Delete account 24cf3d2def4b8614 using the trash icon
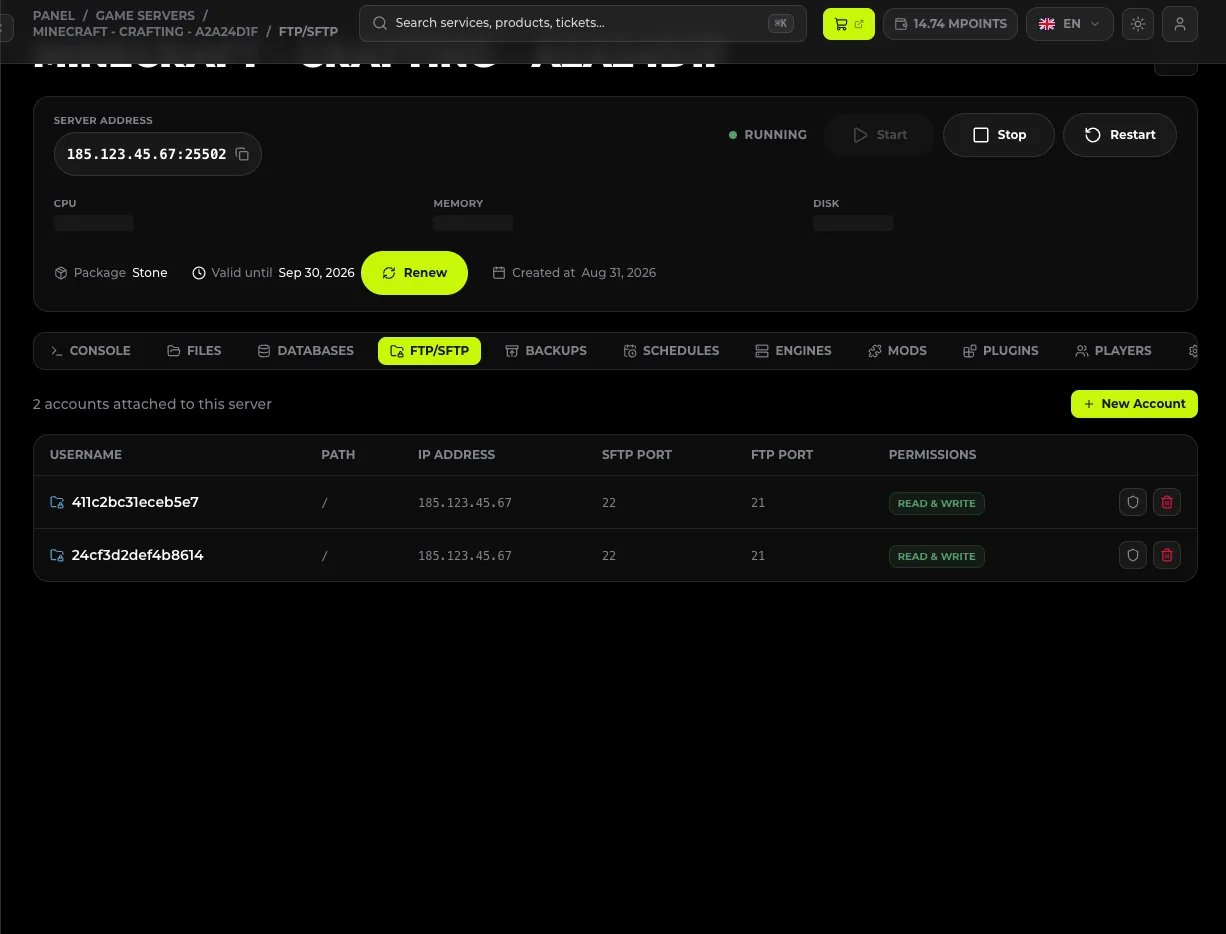The image size is (1226, 934). click(x=1167, y=555)
